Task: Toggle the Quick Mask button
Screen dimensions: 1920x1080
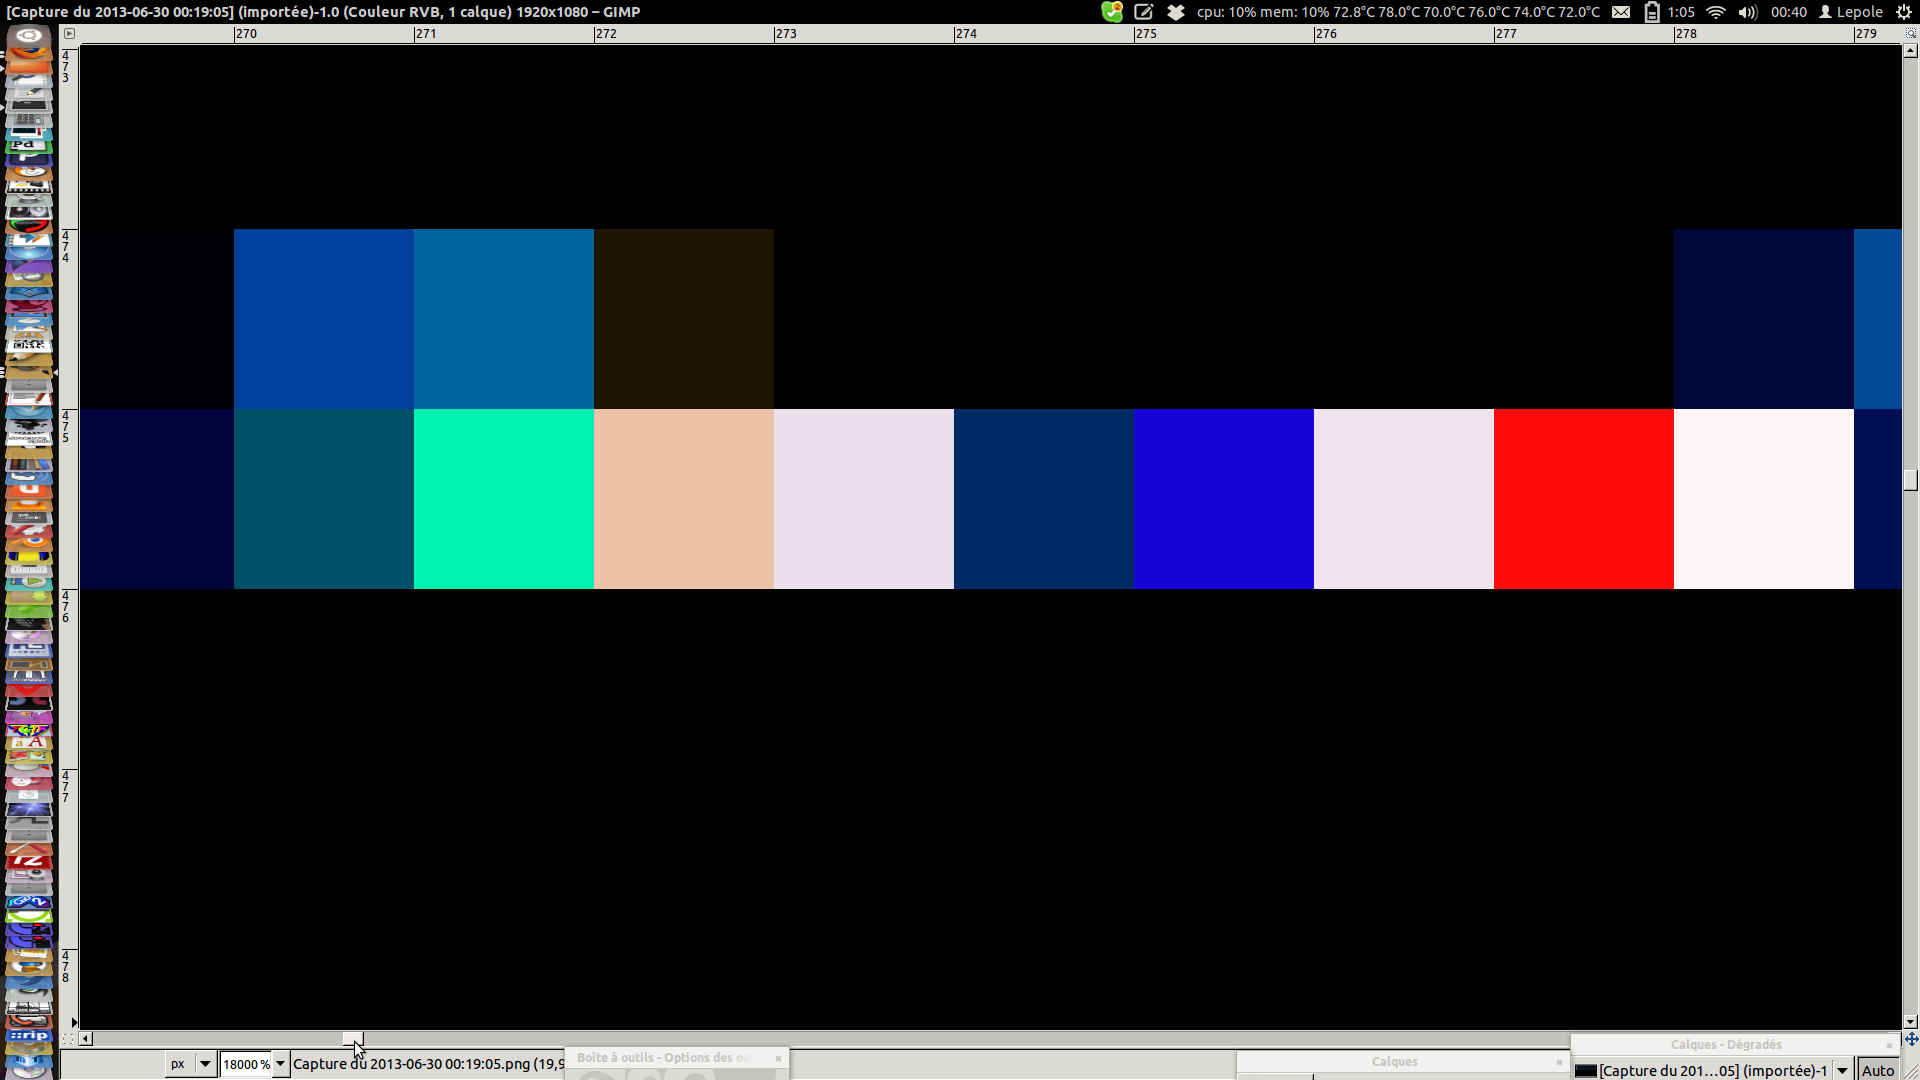Action: click(x=68, y=1039)
